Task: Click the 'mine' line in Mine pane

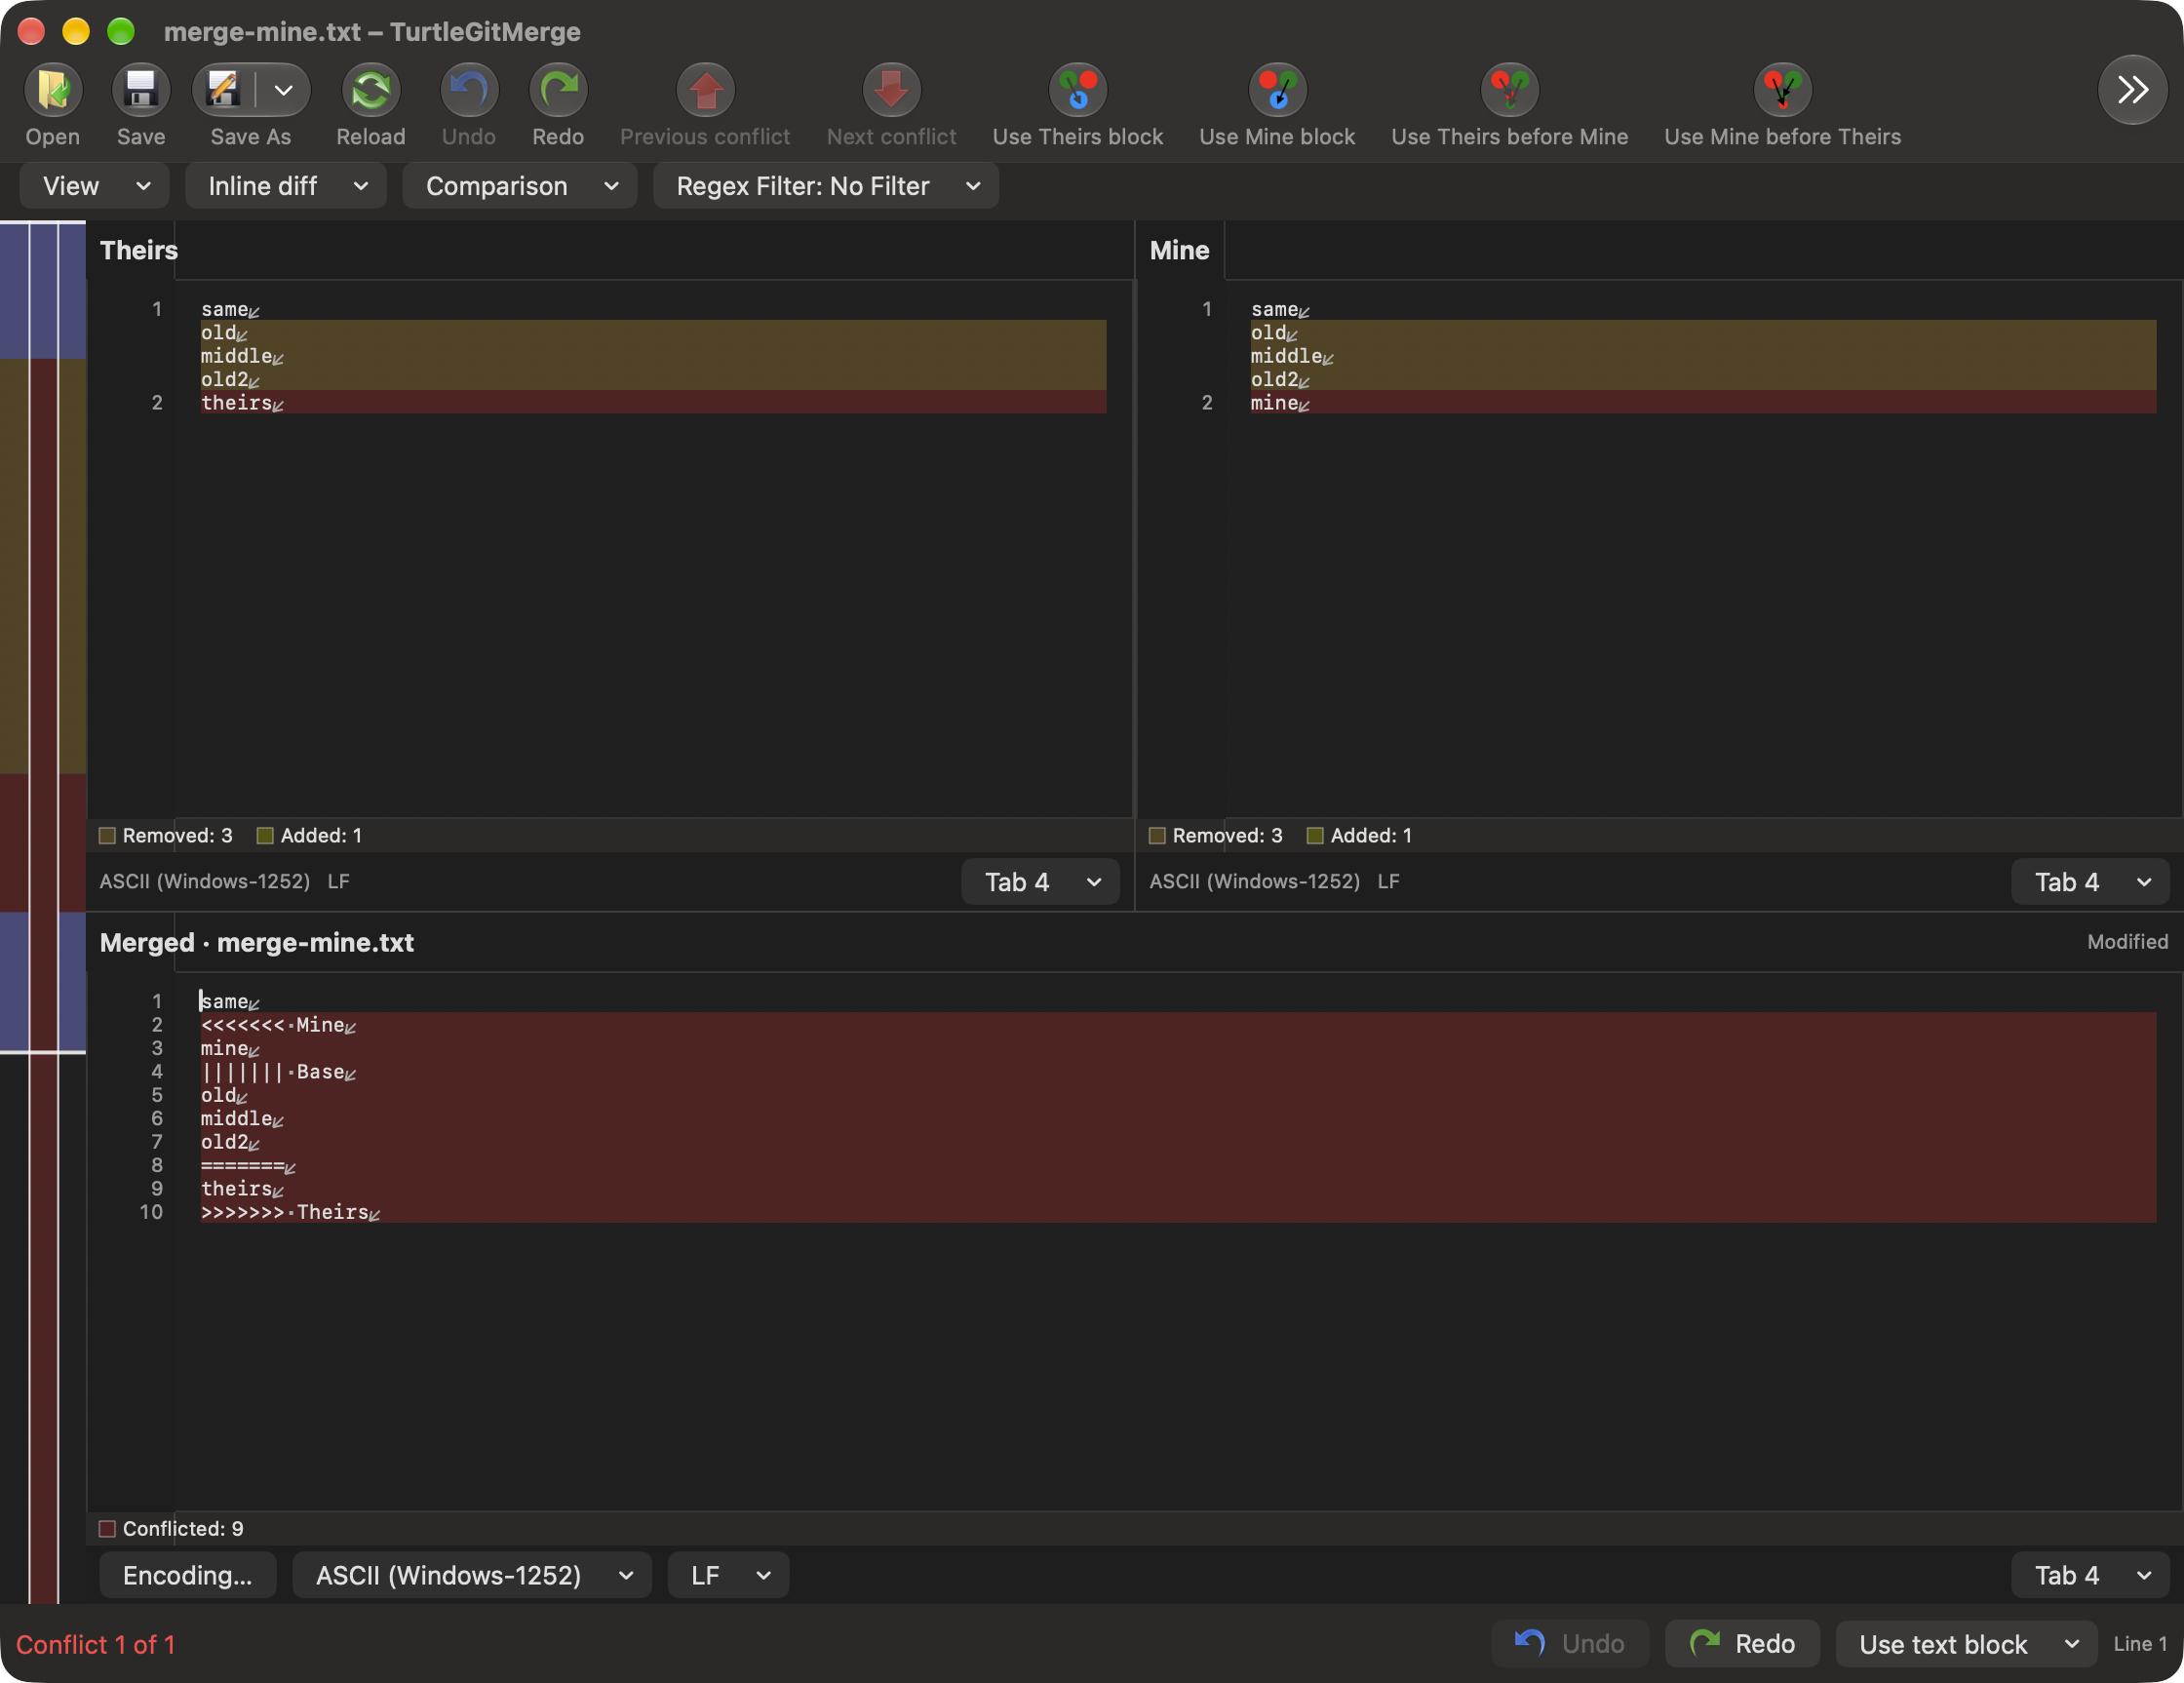Action: (1703, 402)
